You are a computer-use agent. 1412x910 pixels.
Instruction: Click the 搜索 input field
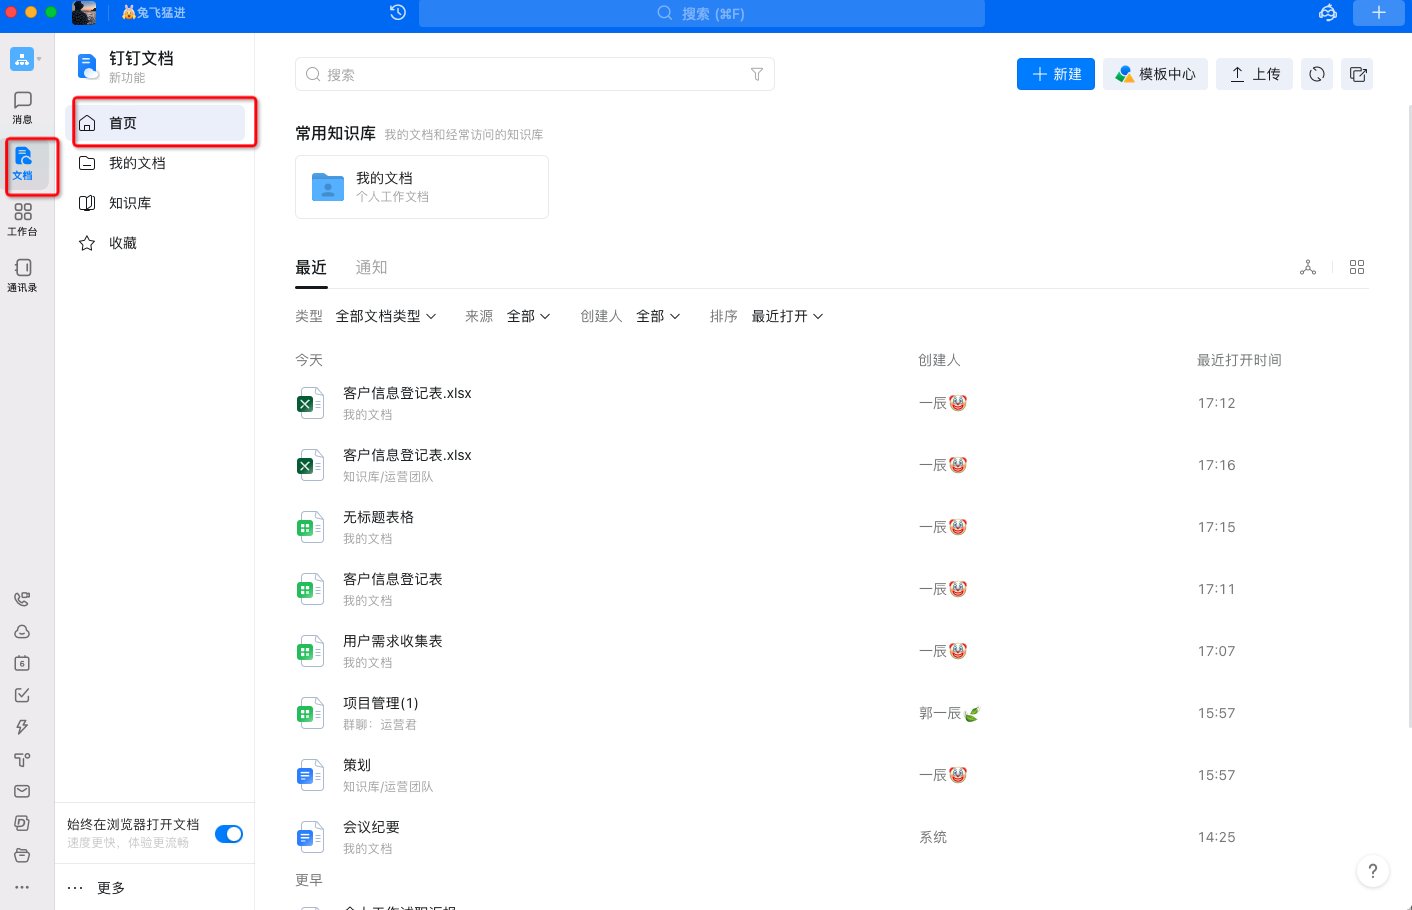(535, 73)
